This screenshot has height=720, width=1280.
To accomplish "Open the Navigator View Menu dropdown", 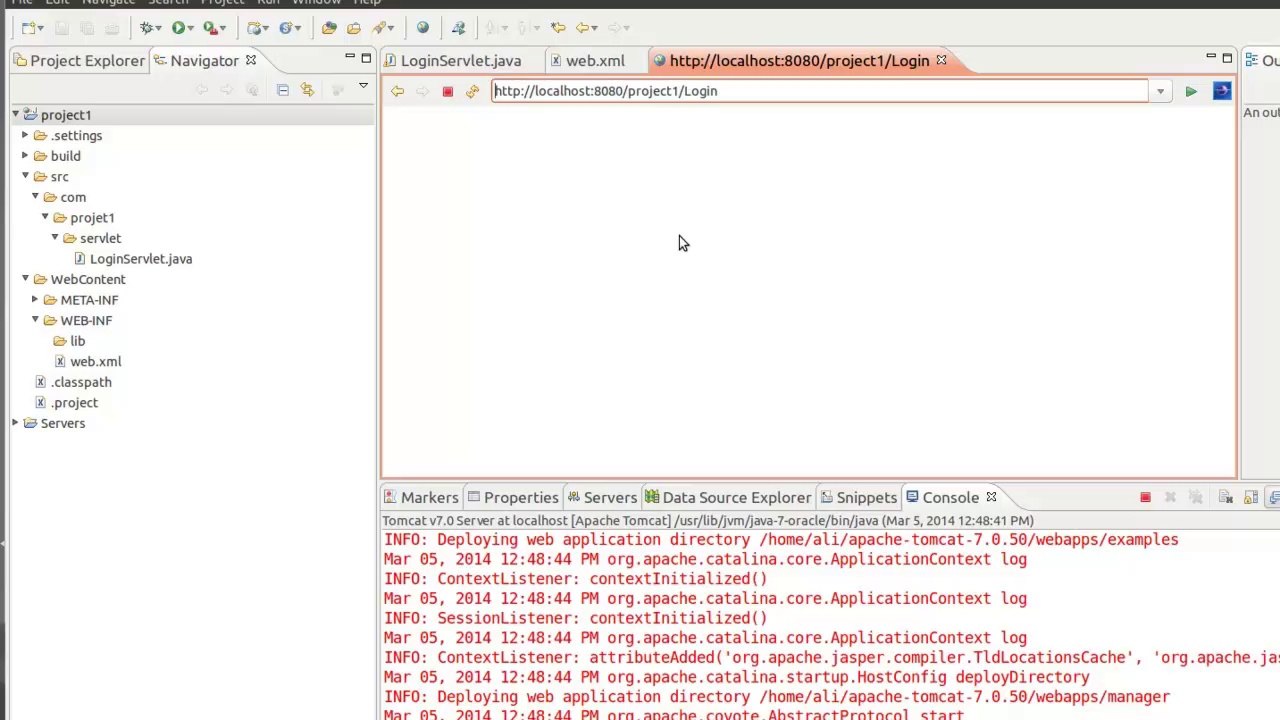I will [363, 88].
